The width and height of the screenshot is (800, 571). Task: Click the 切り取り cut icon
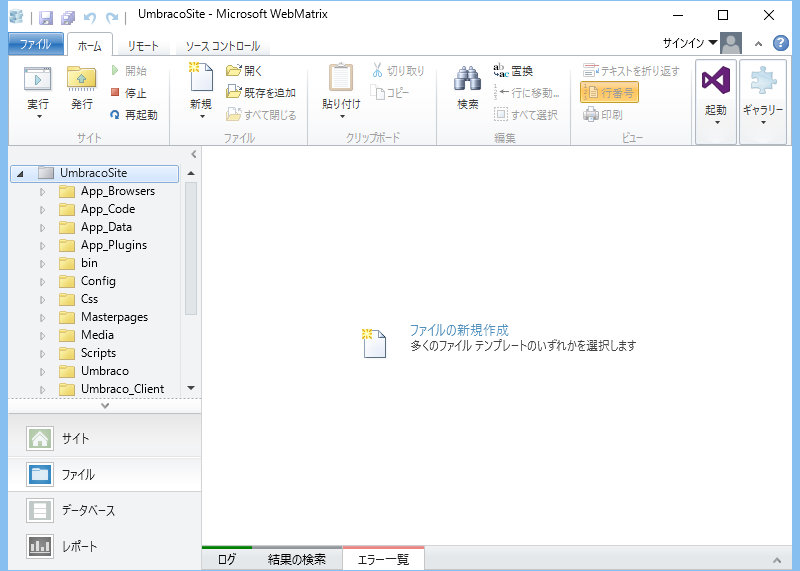tap(378, 70)
